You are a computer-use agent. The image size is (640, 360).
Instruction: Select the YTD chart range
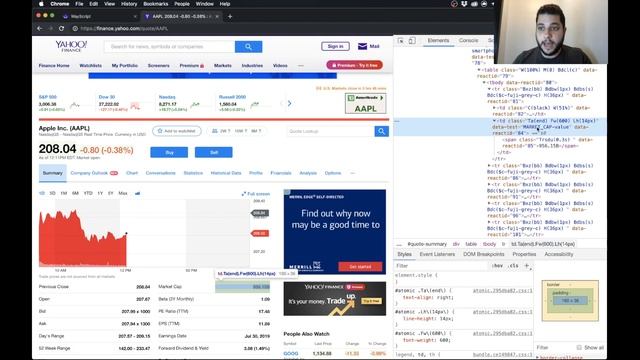(x=88, y=193)
